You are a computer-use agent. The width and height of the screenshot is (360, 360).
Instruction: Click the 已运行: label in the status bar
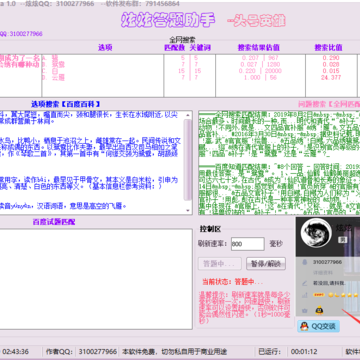point(270,352)
